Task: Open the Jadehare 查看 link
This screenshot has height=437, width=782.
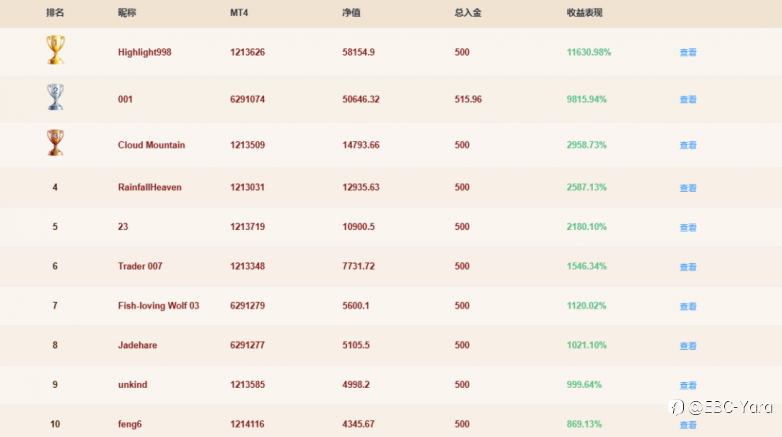Action: [x=688, y=346]
